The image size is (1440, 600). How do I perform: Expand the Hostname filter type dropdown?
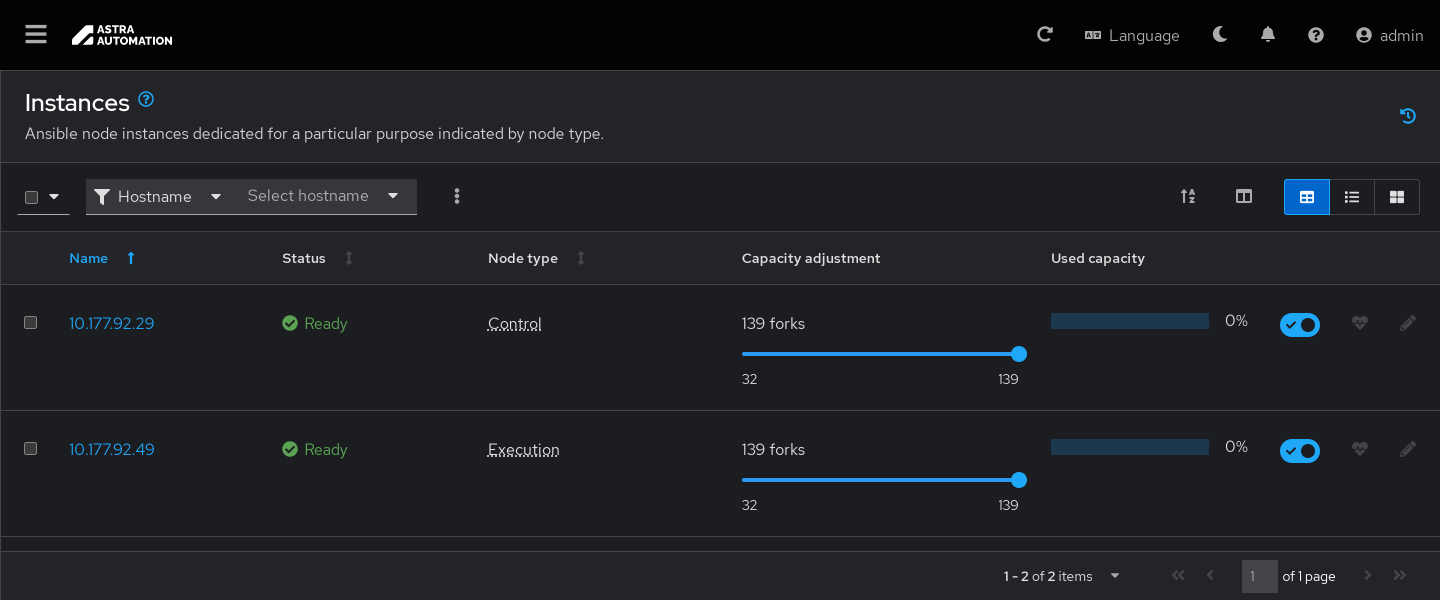point(158,197)
